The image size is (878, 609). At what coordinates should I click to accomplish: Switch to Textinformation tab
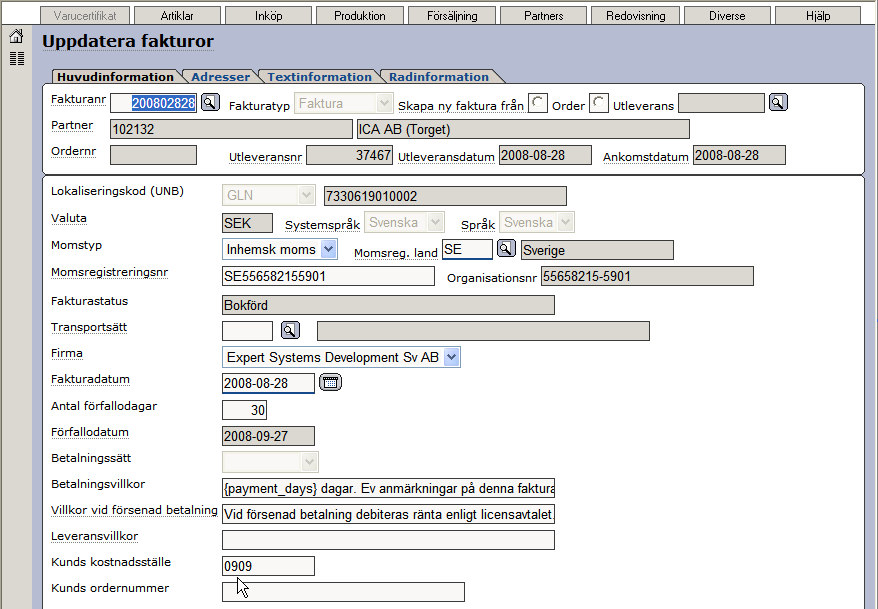click(319, 77)
